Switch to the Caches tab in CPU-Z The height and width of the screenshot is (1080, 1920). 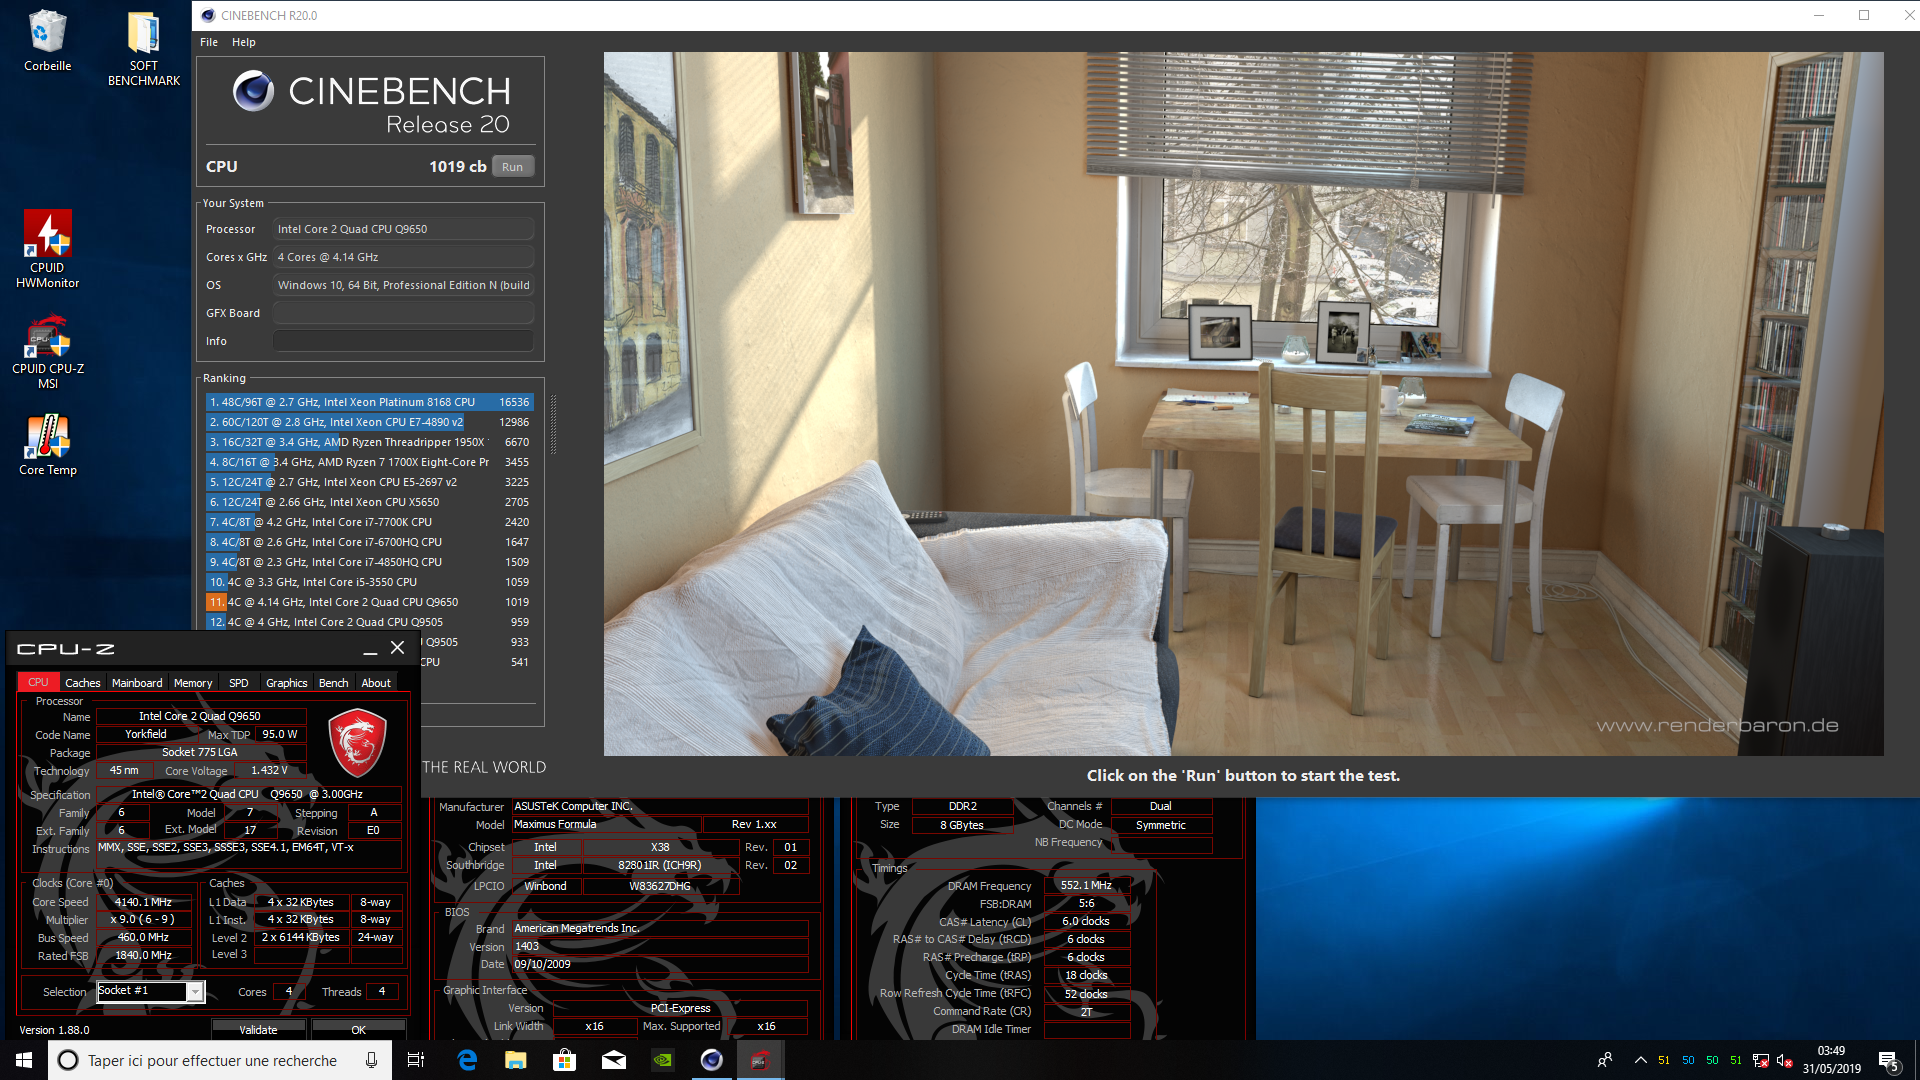coord(83,683)
